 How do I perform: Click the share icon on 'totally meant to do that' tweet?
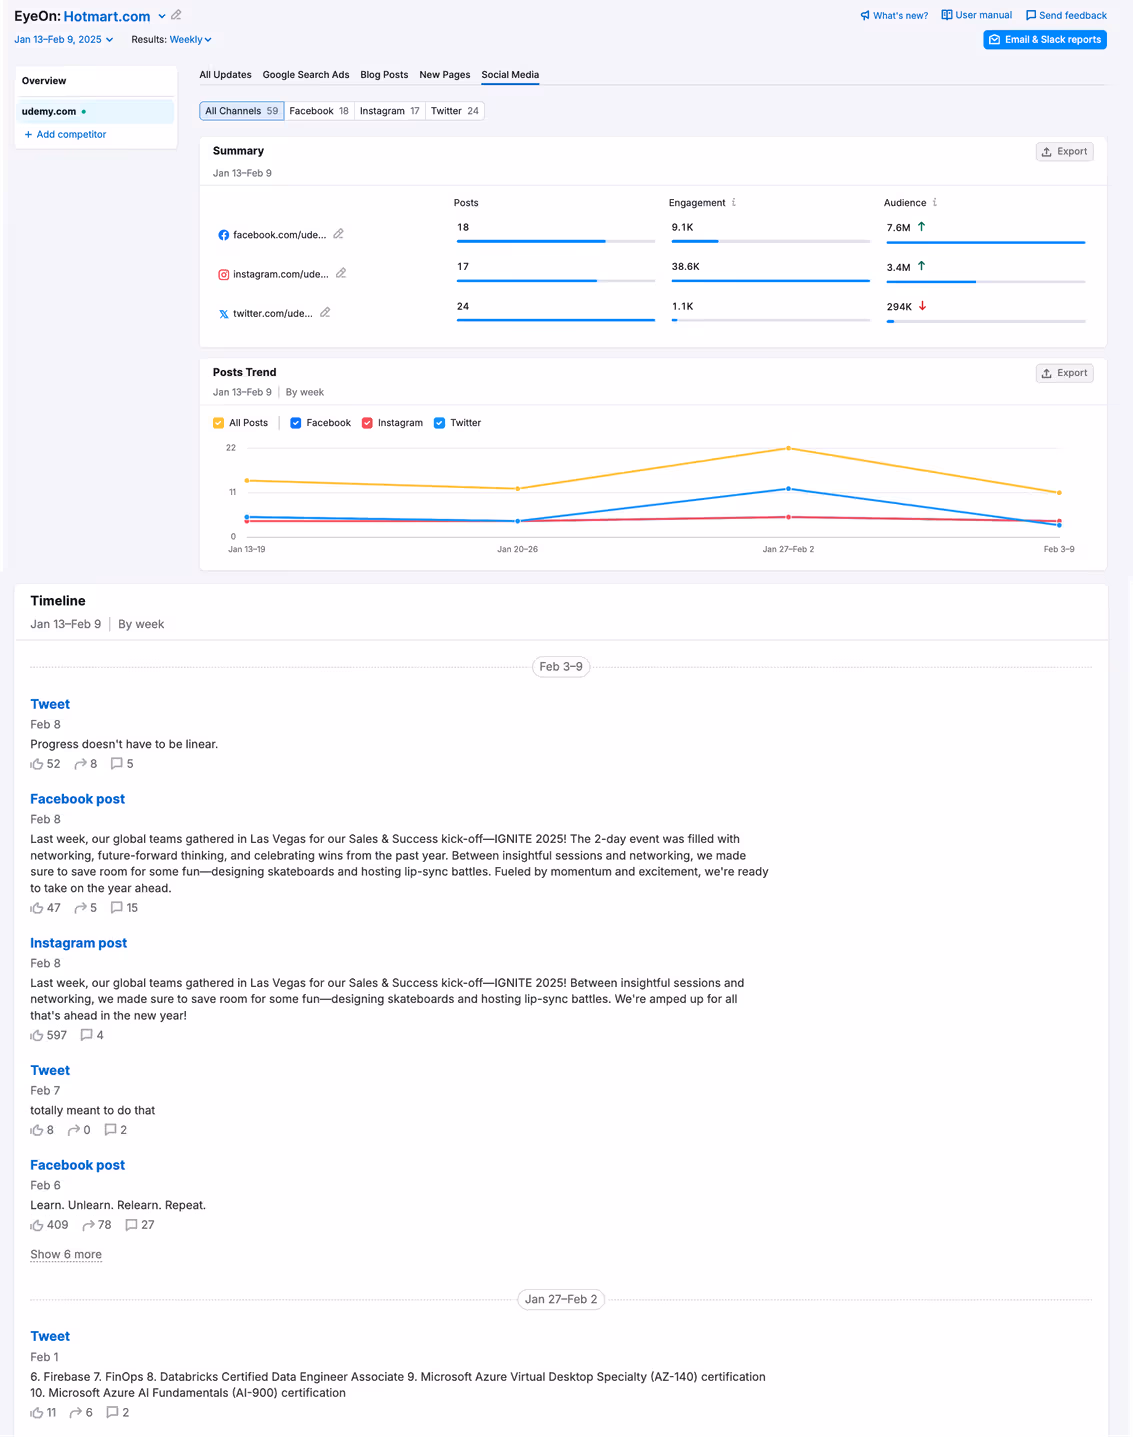73,1130
